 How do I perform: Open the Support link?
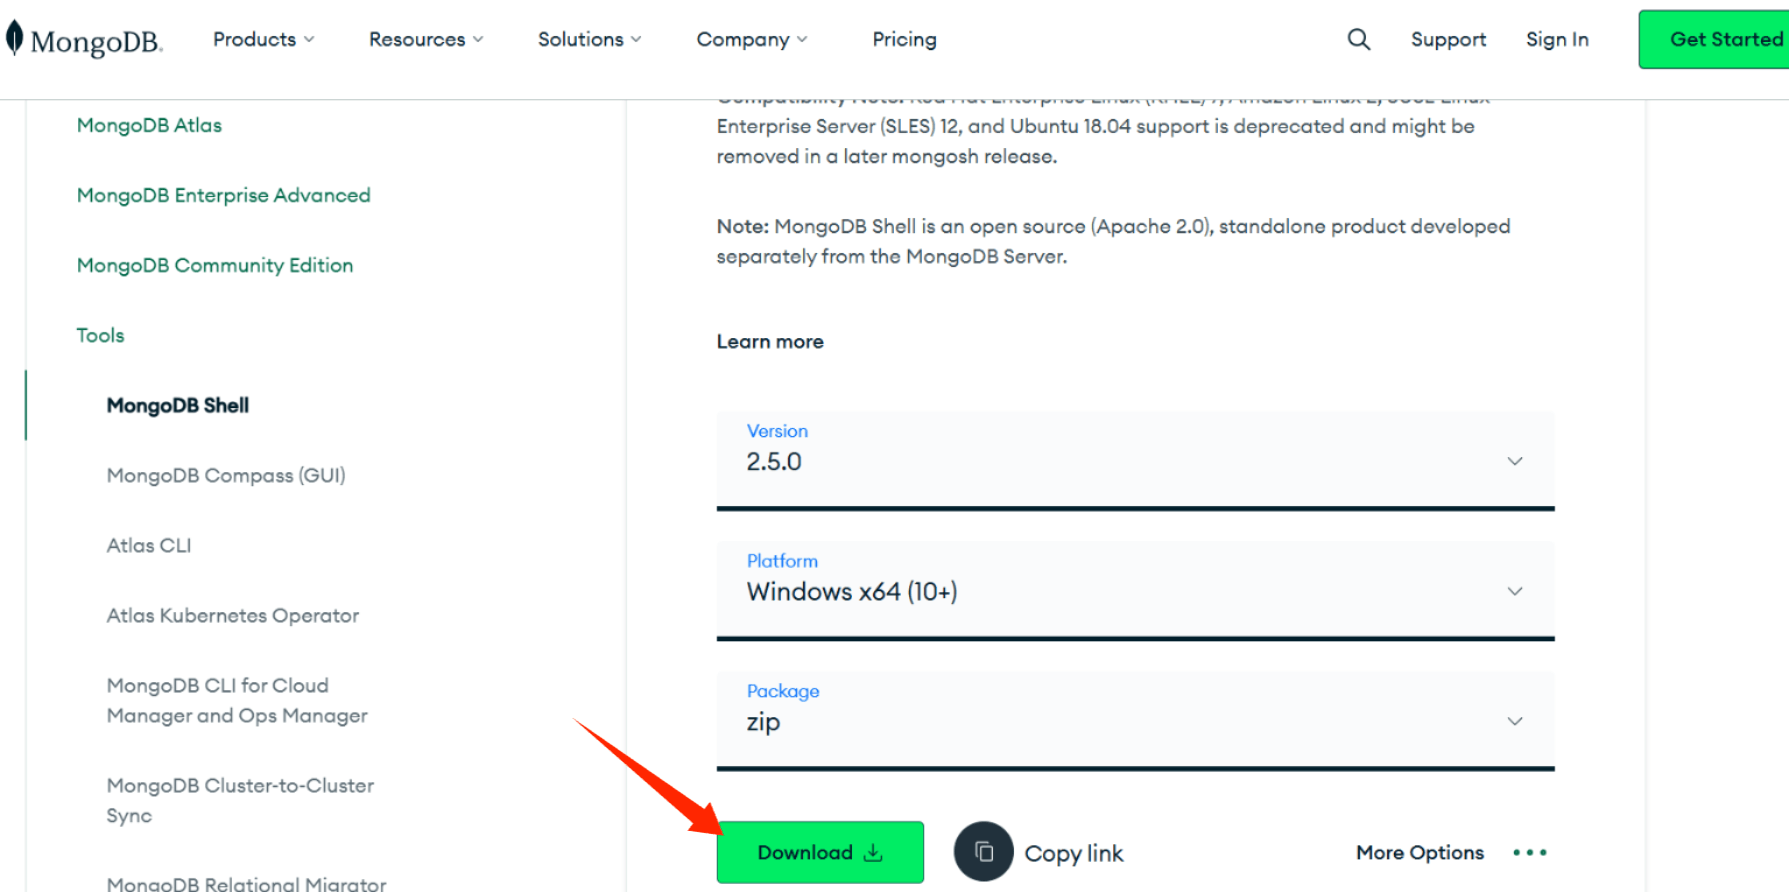(x=1448, y=39)
